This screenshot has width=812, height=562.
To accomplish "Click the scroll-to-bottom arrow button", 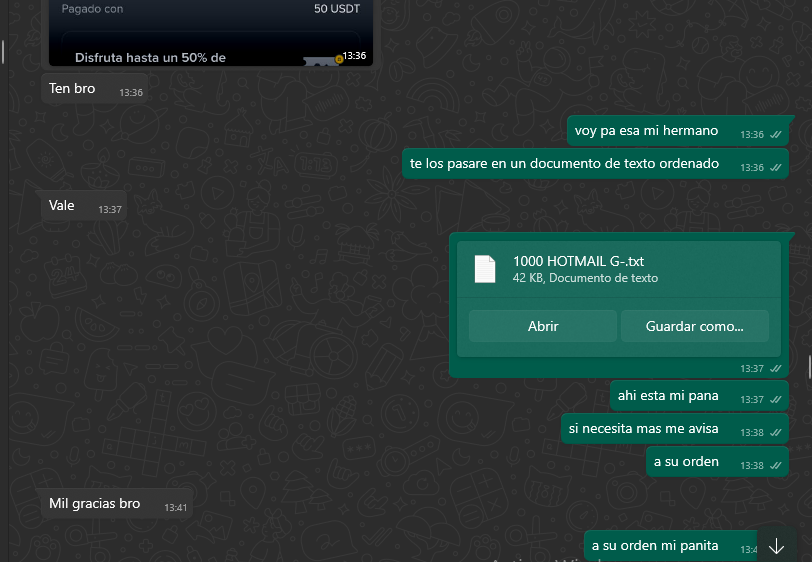I will click(777, 546).
